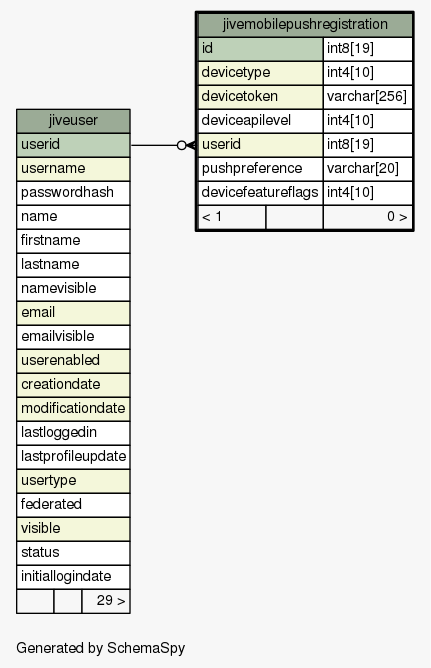Select the devicefeatureflags column
This screenshot has width=431, height=668.
coord(260,193)
